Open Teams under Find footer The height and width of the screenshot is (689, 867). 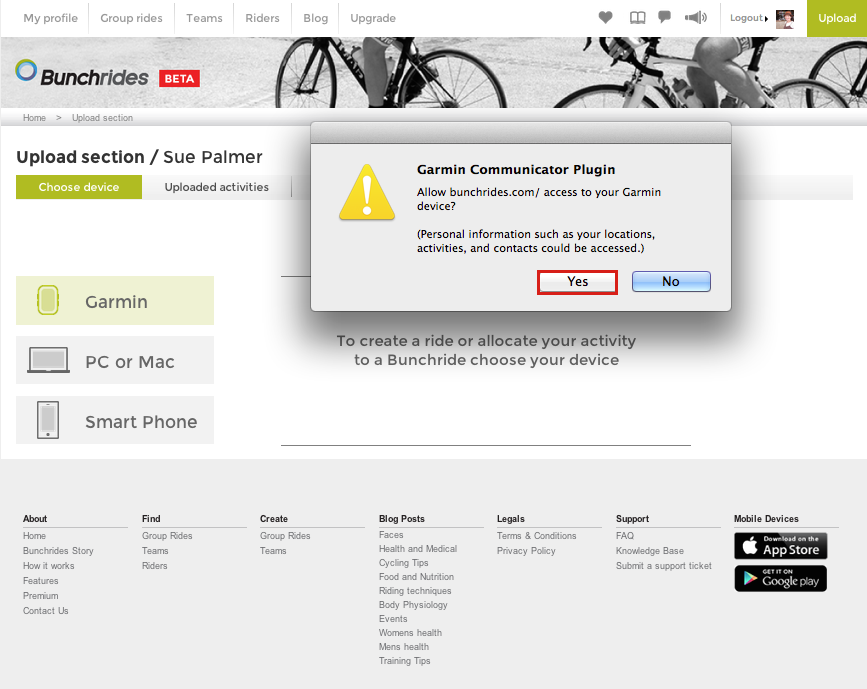point(155,551)
